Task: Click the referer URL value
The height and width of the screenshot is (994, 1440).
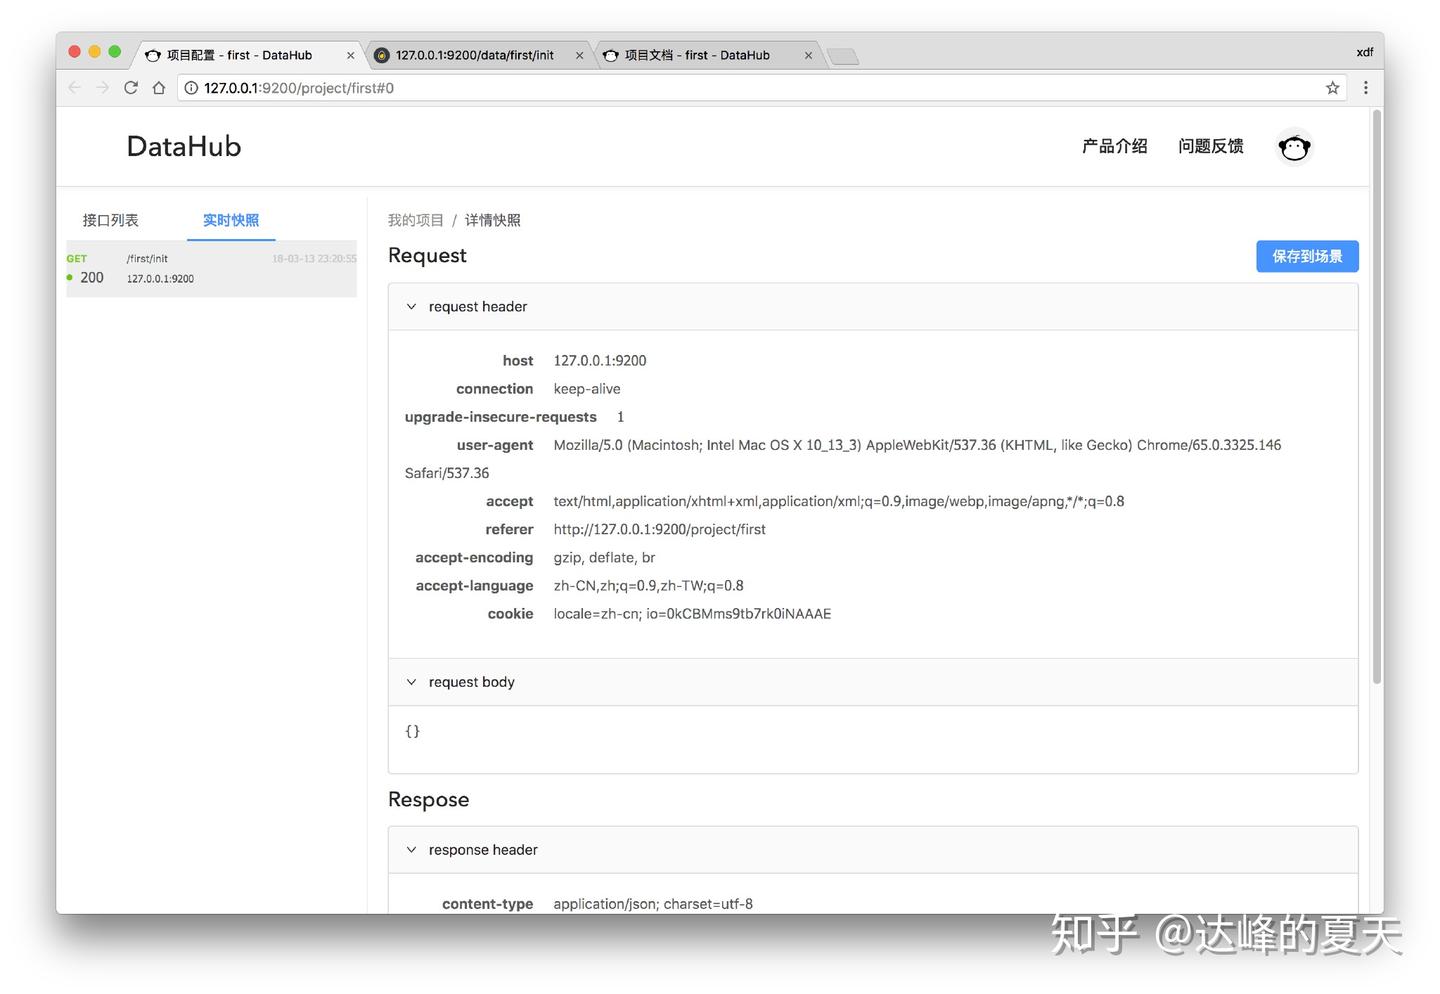Action: [x=659, y=530]
